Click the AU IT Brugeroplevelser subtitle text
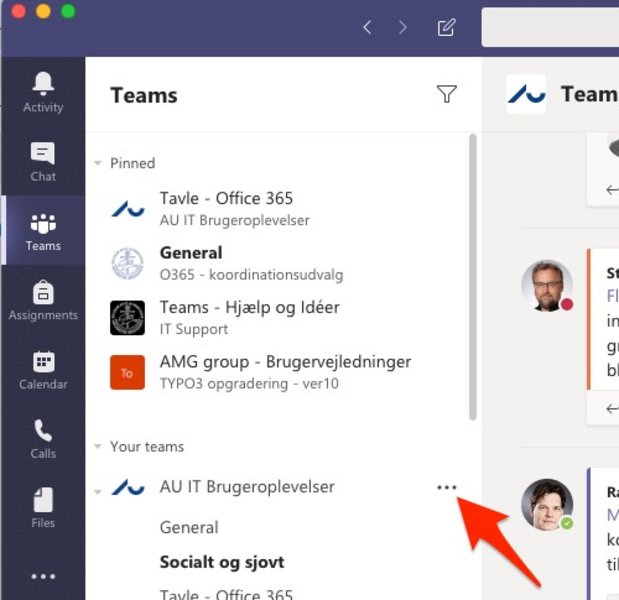619x600 pixels. [x=234, y=220]
